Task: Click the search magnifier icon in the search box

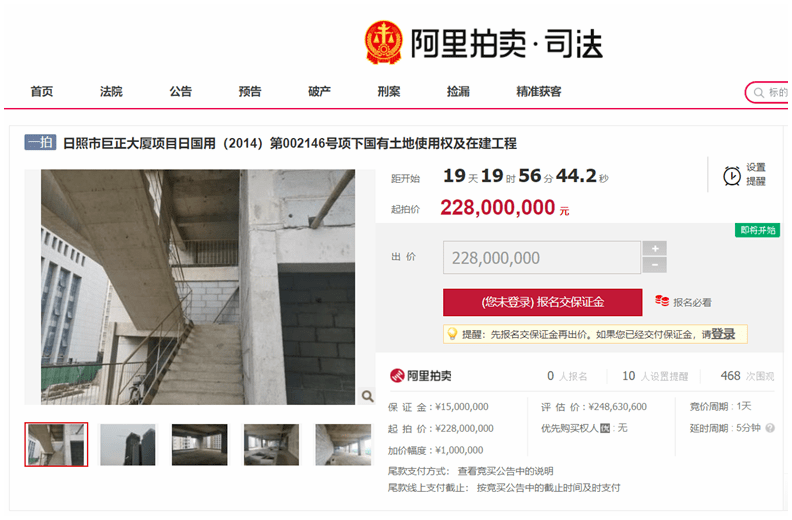Action: 758,92
